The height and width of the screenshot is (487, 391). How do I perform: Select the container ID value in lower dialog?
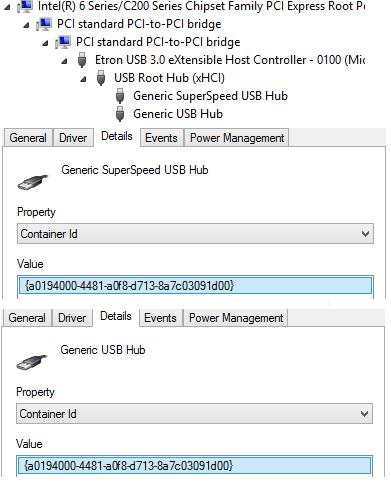click(x=194, y=466)
